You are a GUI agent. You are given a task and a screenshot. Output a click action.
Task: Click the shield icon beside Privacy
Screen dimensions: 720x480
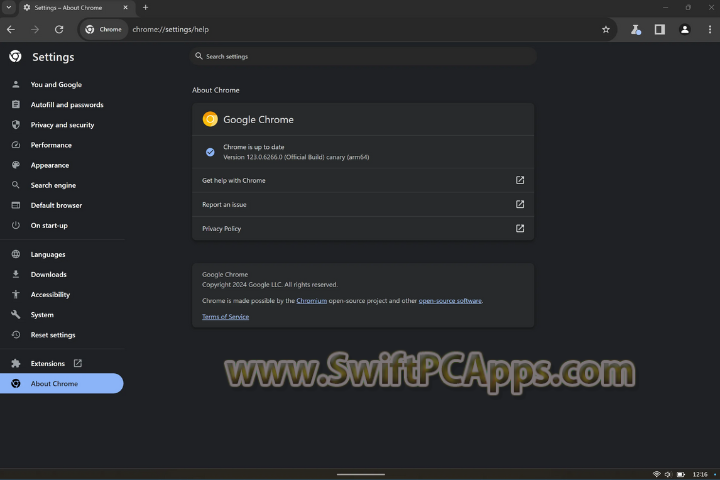pyautogui.click(x=16, y=125)
